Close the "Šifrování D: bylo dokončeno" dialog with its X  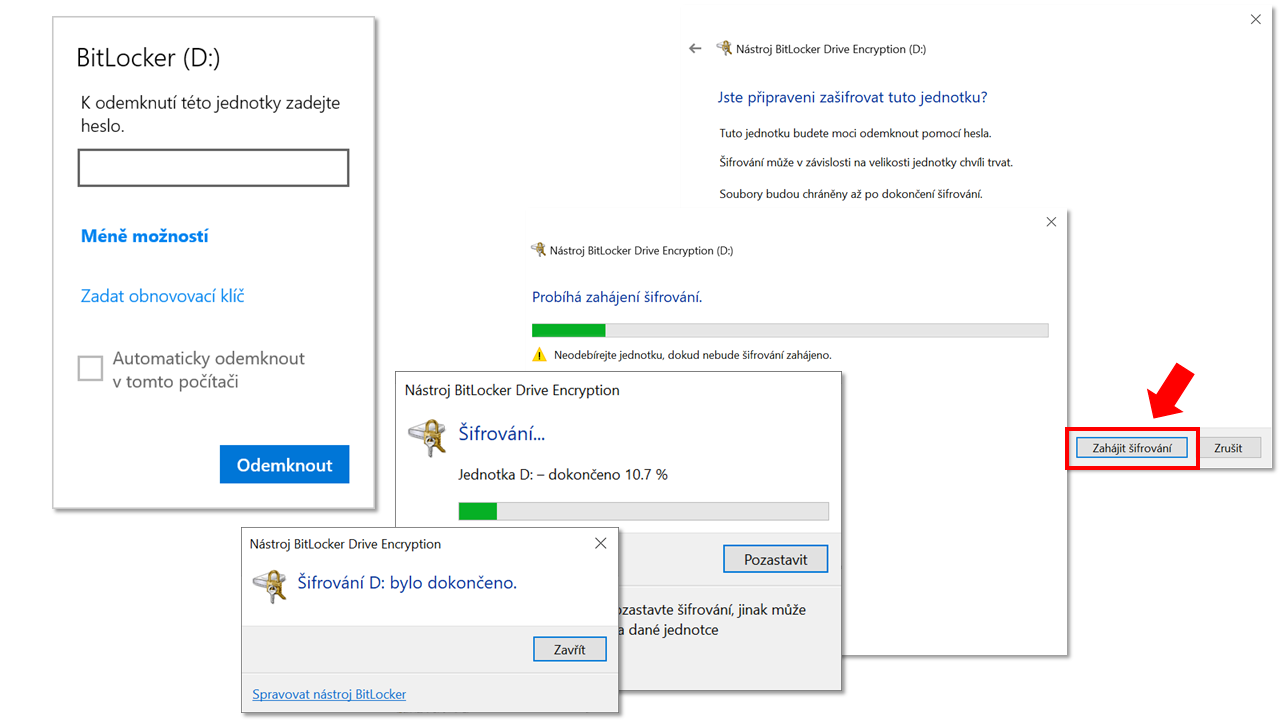click(x=600, y=543)
